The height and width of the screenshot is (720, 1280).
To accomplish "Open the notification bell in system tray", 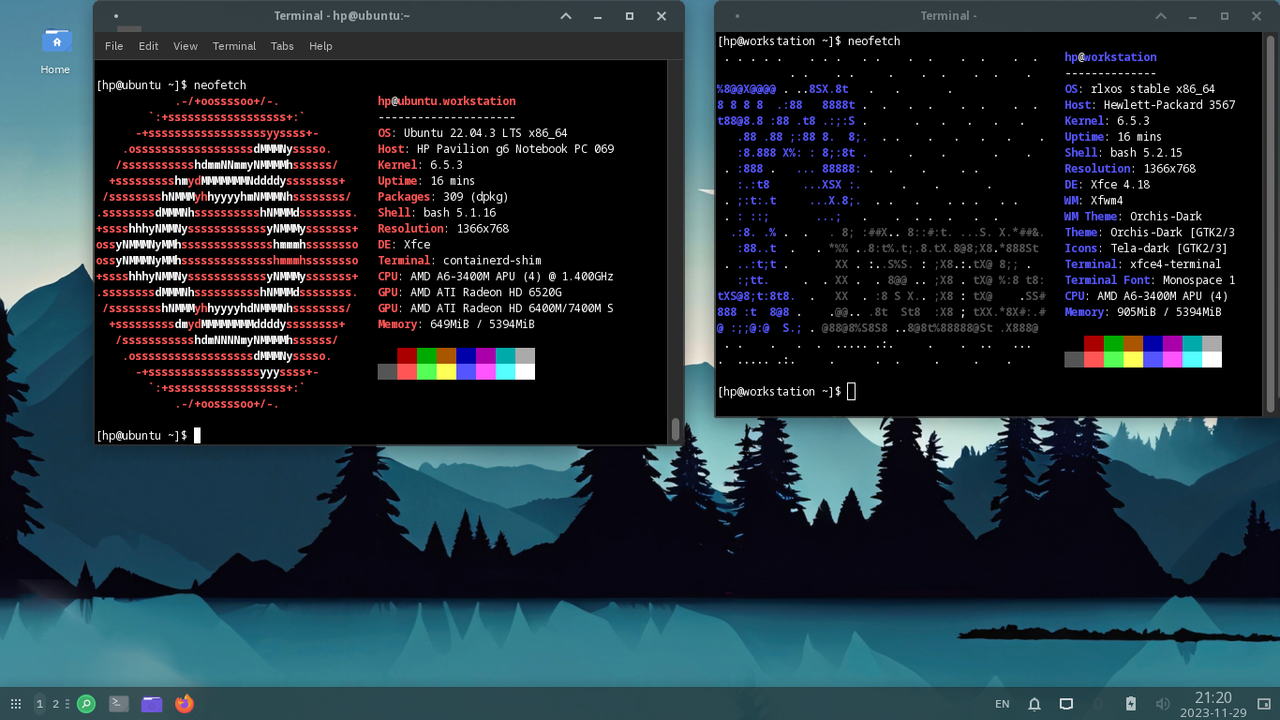I will [x=1035, y=704].
